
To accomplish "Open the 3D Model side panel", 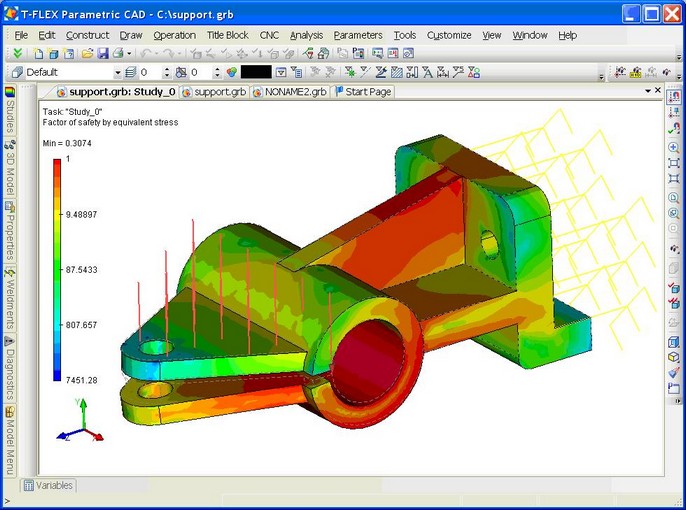I will pyautogui.click(x=10, y=168).
